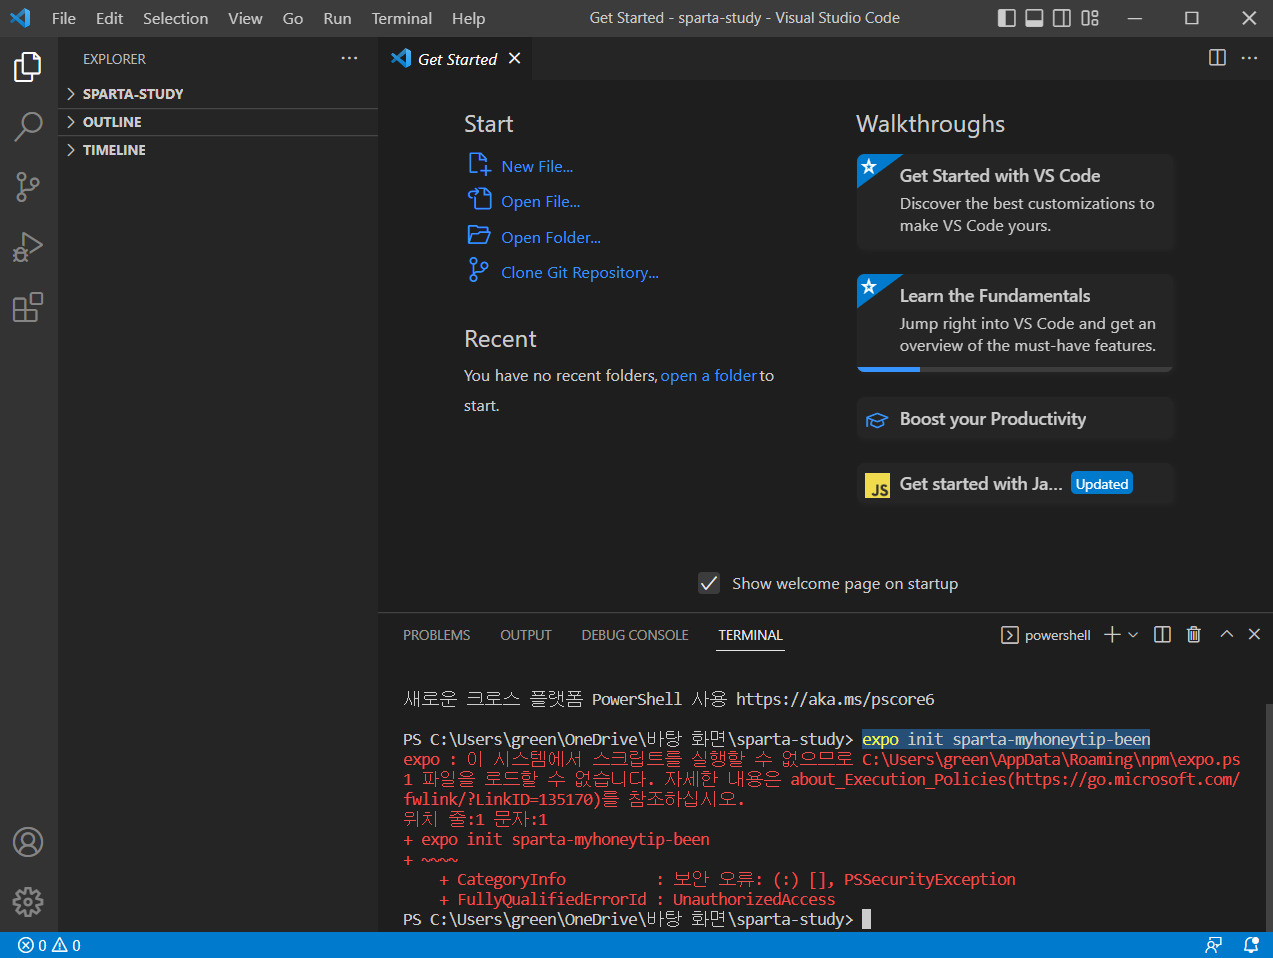The width and height of the screenshot is (1273, 958).
Task: Toggle Show welcome page on startup
Action: (x=709, y=583)
